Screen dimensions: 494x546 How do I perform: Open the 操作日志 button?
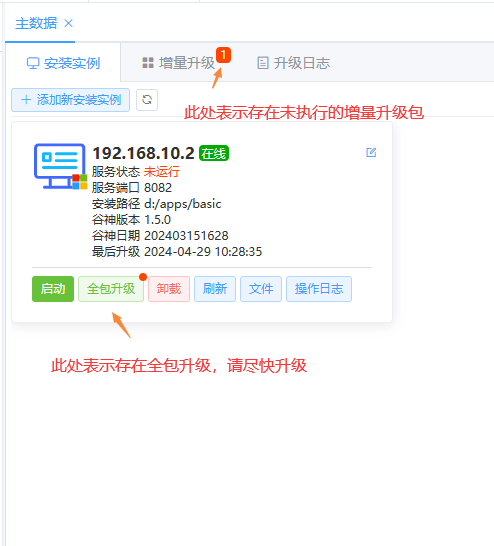tap(319, 289)
